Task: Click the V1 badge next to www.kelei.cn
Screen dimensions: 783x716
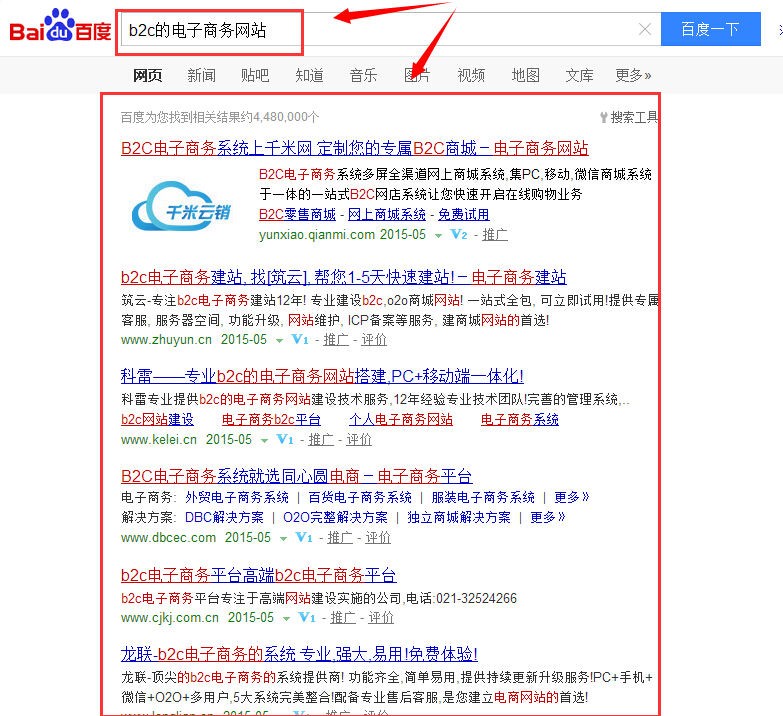Action: coord(285,439)
